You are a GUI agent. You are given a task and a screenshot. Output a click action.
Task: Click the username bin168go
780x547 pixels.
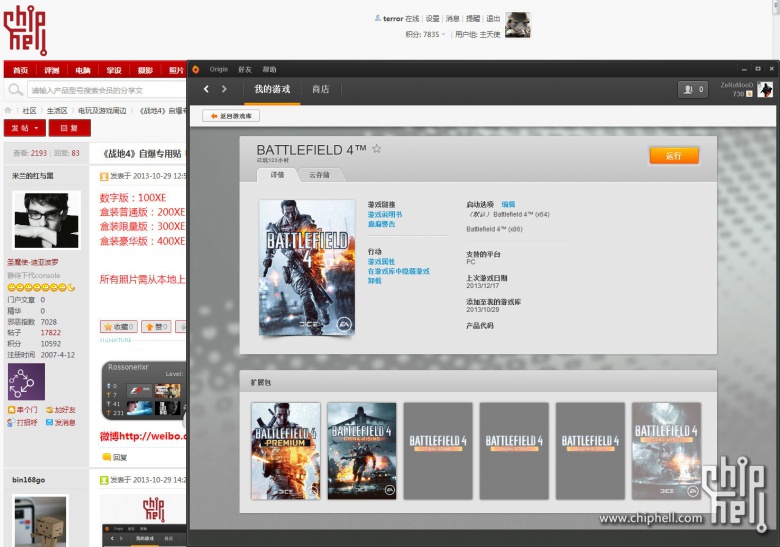(x=28, y=480)
